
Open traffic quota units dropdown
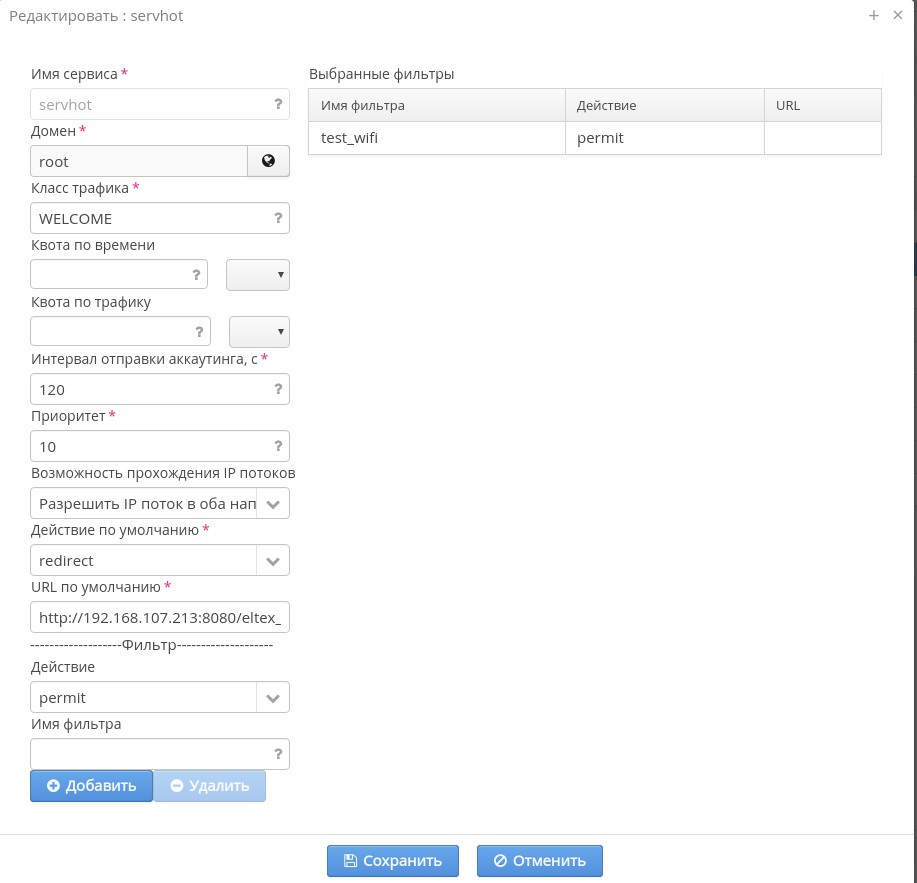click(260, 332)
